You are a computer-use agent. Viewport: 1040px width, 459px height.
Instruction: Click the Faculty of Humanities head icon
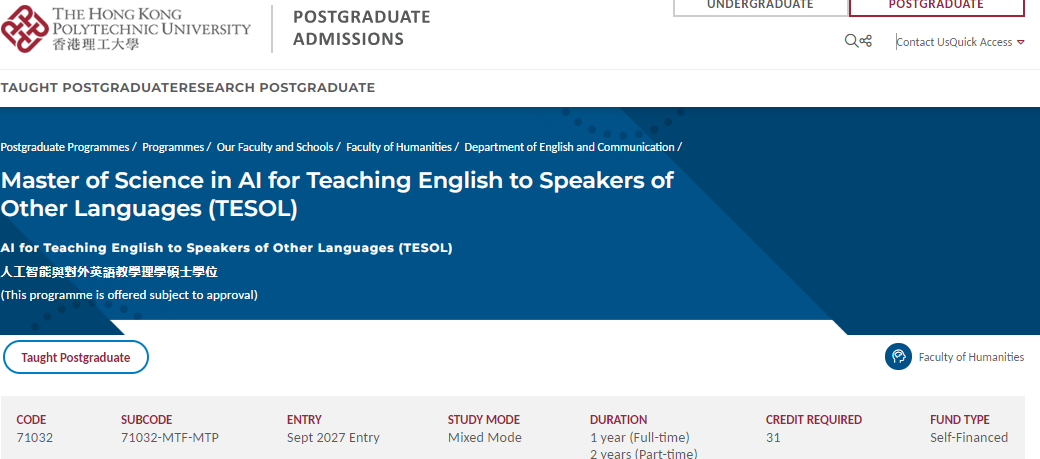[x=899, y=357]
